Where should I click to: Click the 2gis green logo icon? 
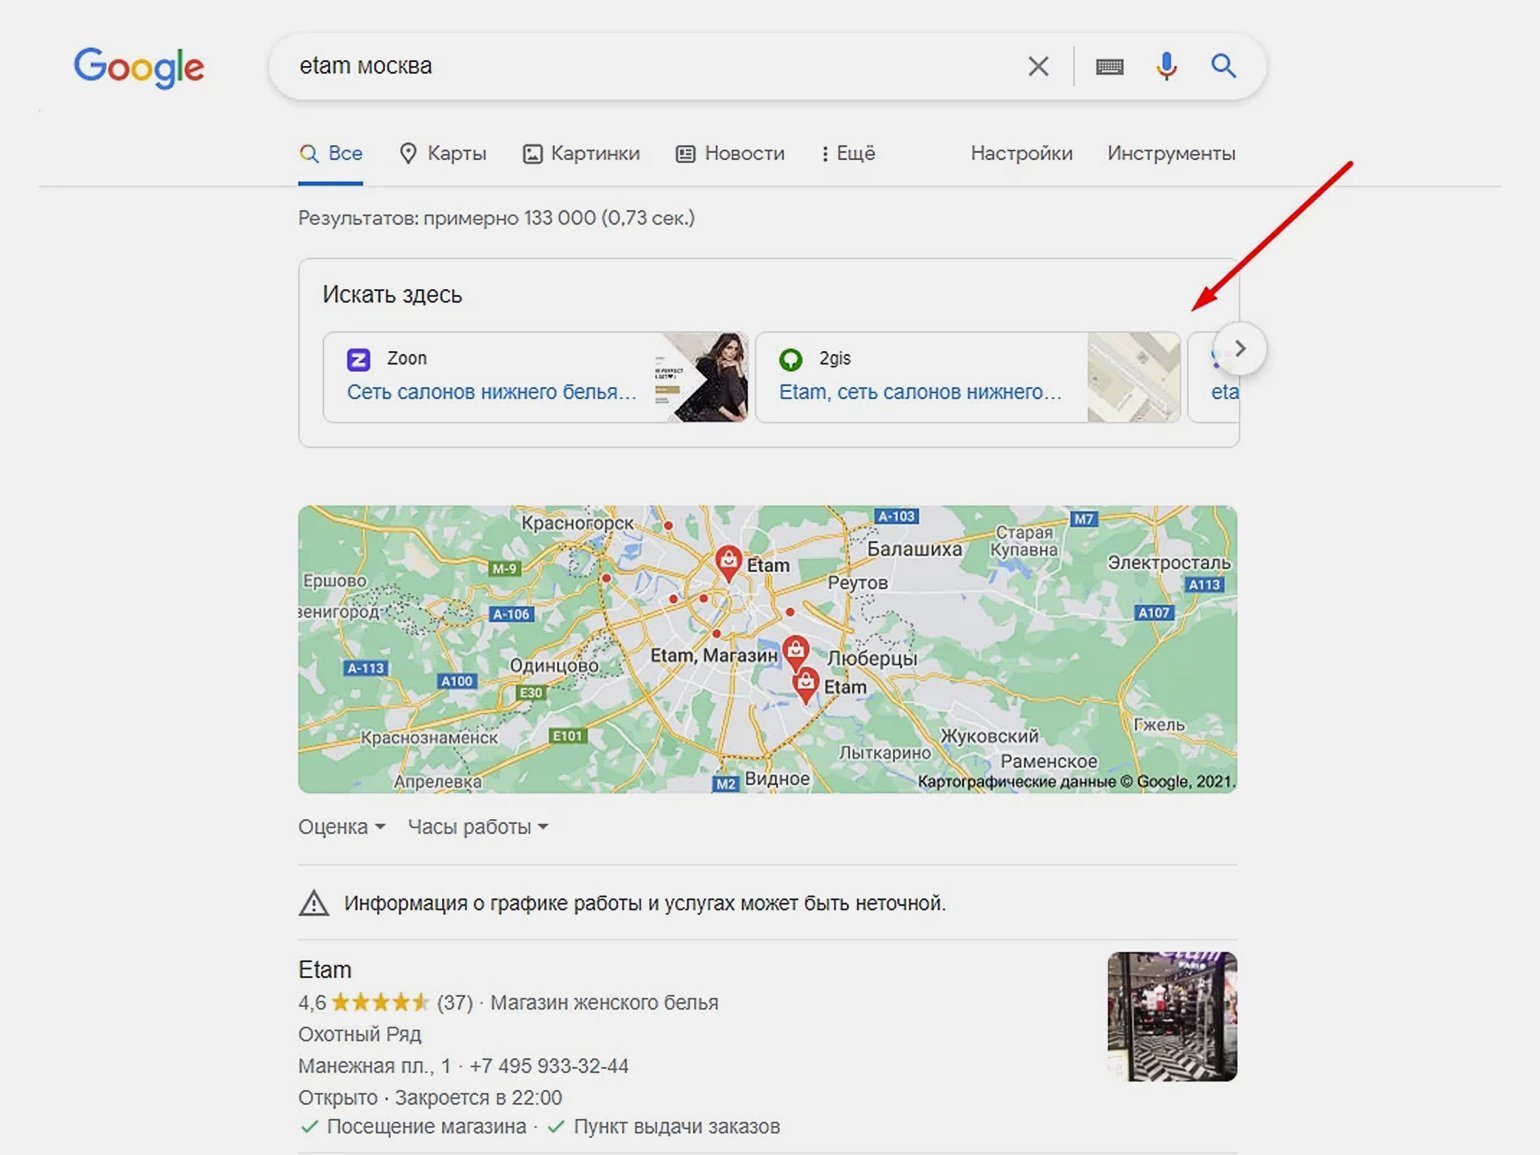click(x=790, y=359)
